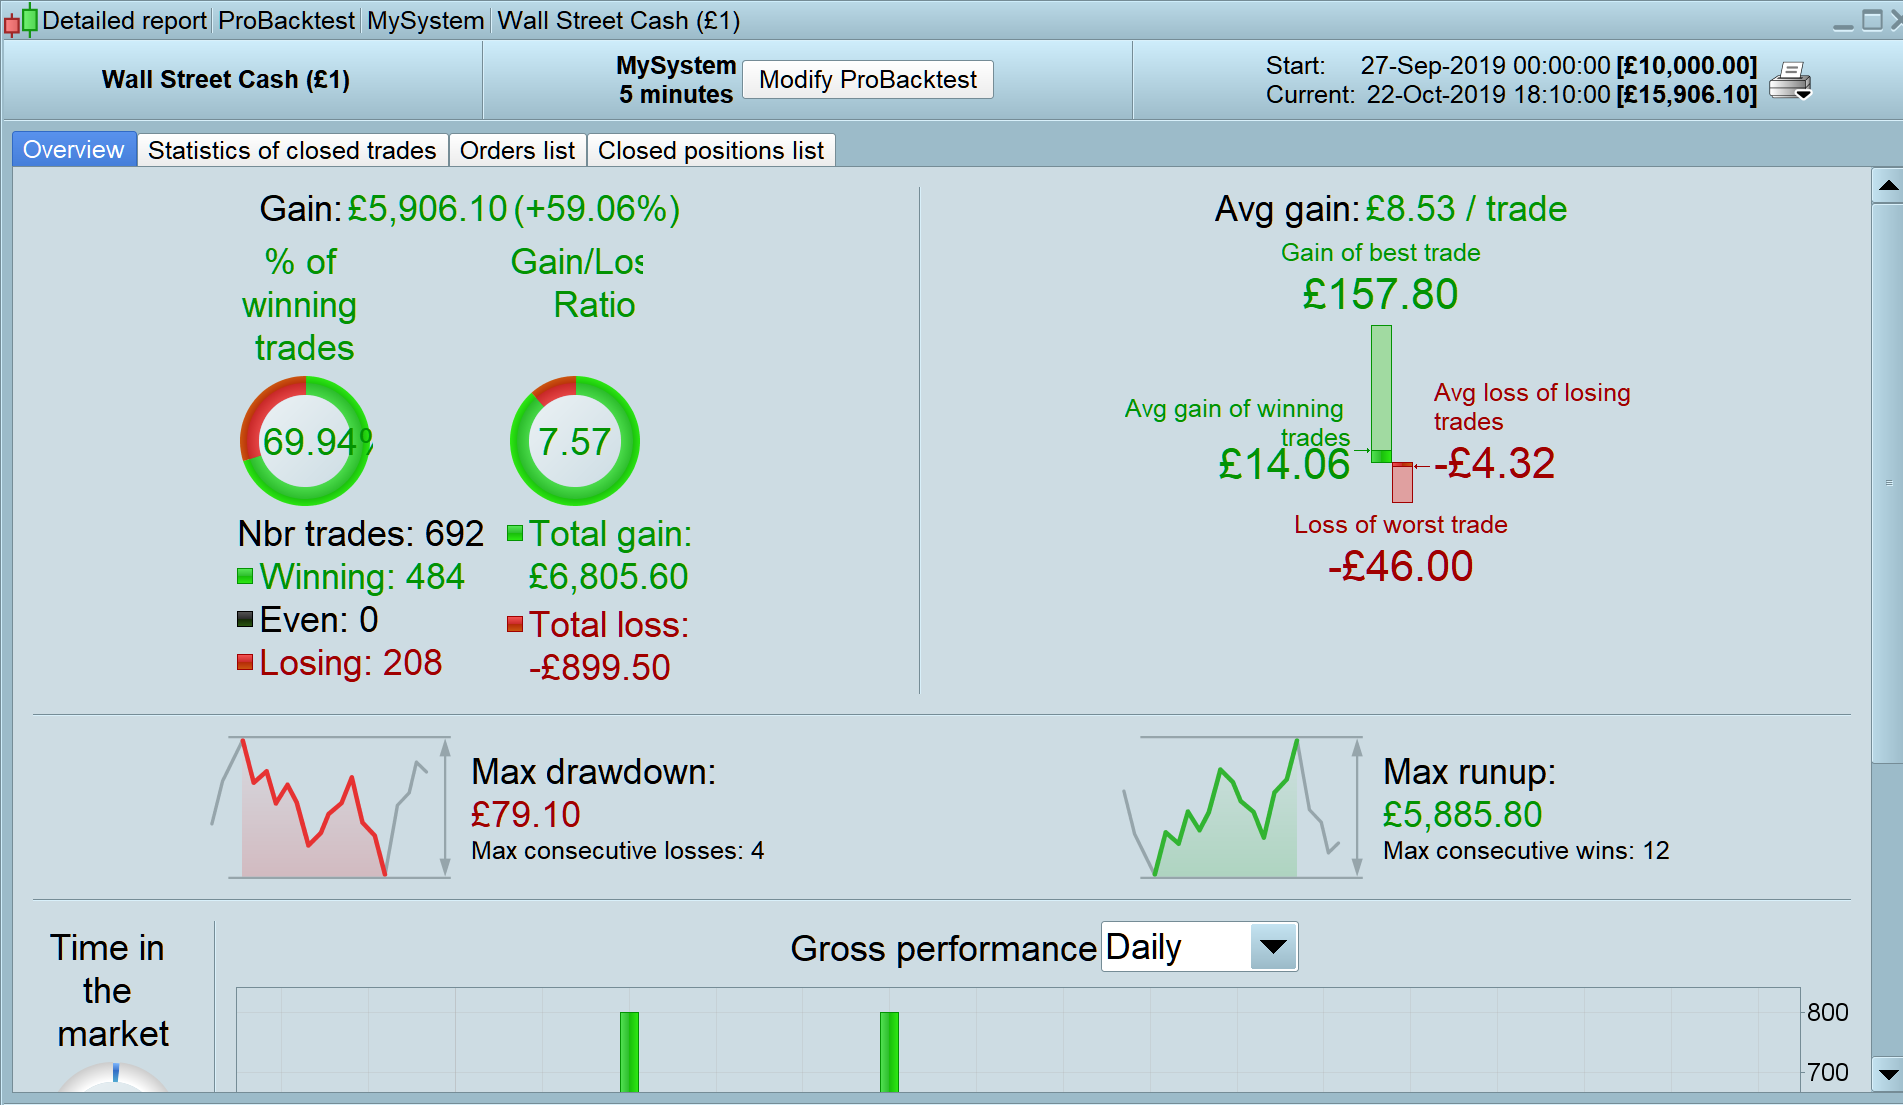Click the candlestick app icon in title bar
Screen dimensions: 1903x1105
[21, 20]
